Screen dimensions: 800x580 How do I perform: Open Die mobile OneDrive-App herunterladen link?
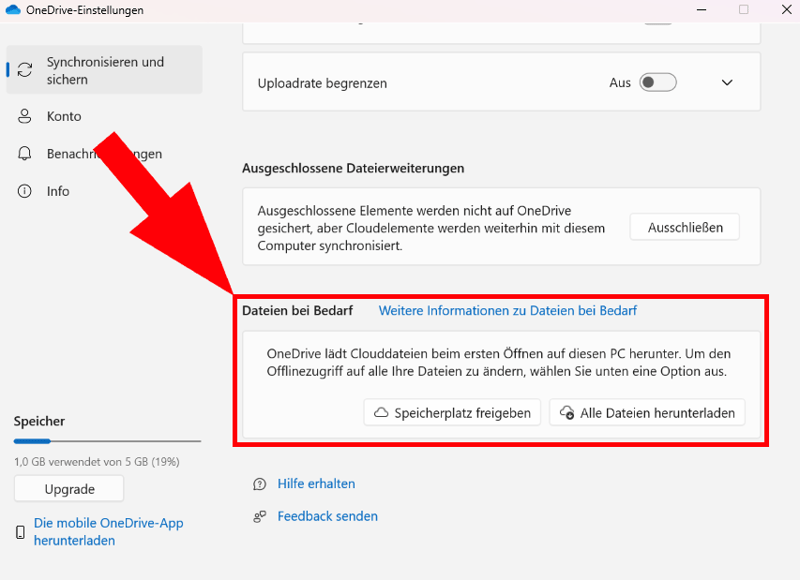coord(109,532)
